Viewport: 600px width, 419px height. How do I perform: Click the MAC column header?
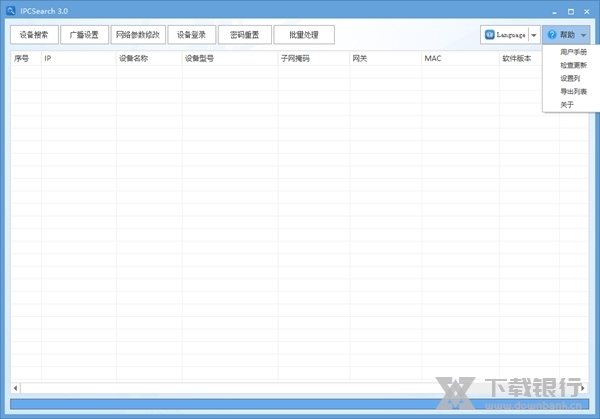[x=460, y=58]
